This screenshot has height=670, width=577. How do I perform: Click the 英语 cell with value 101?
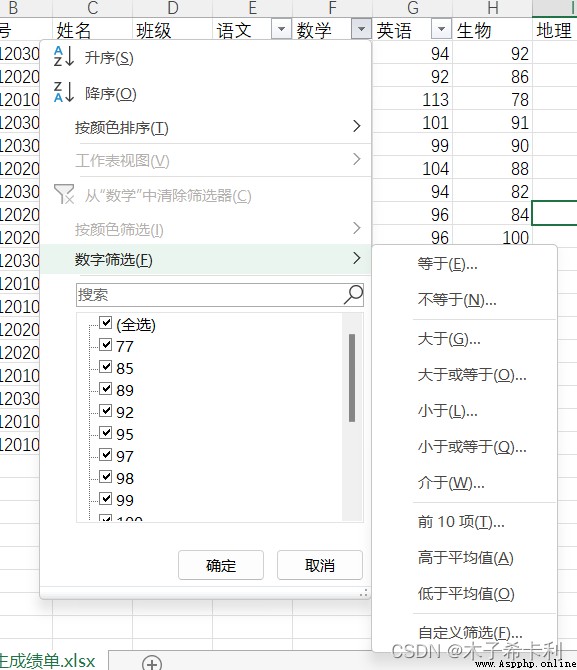tap(412, 122)
